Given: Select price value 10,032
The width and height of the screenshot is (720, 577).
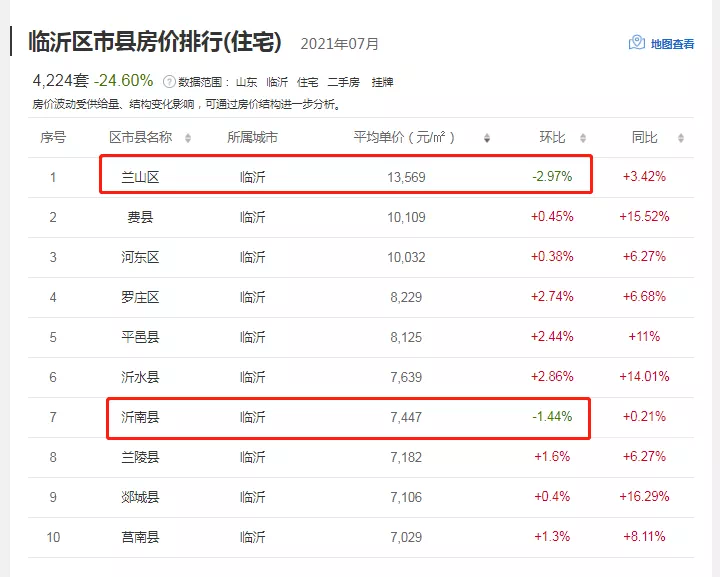Looking at the screenshot, I should click(406, 257).
